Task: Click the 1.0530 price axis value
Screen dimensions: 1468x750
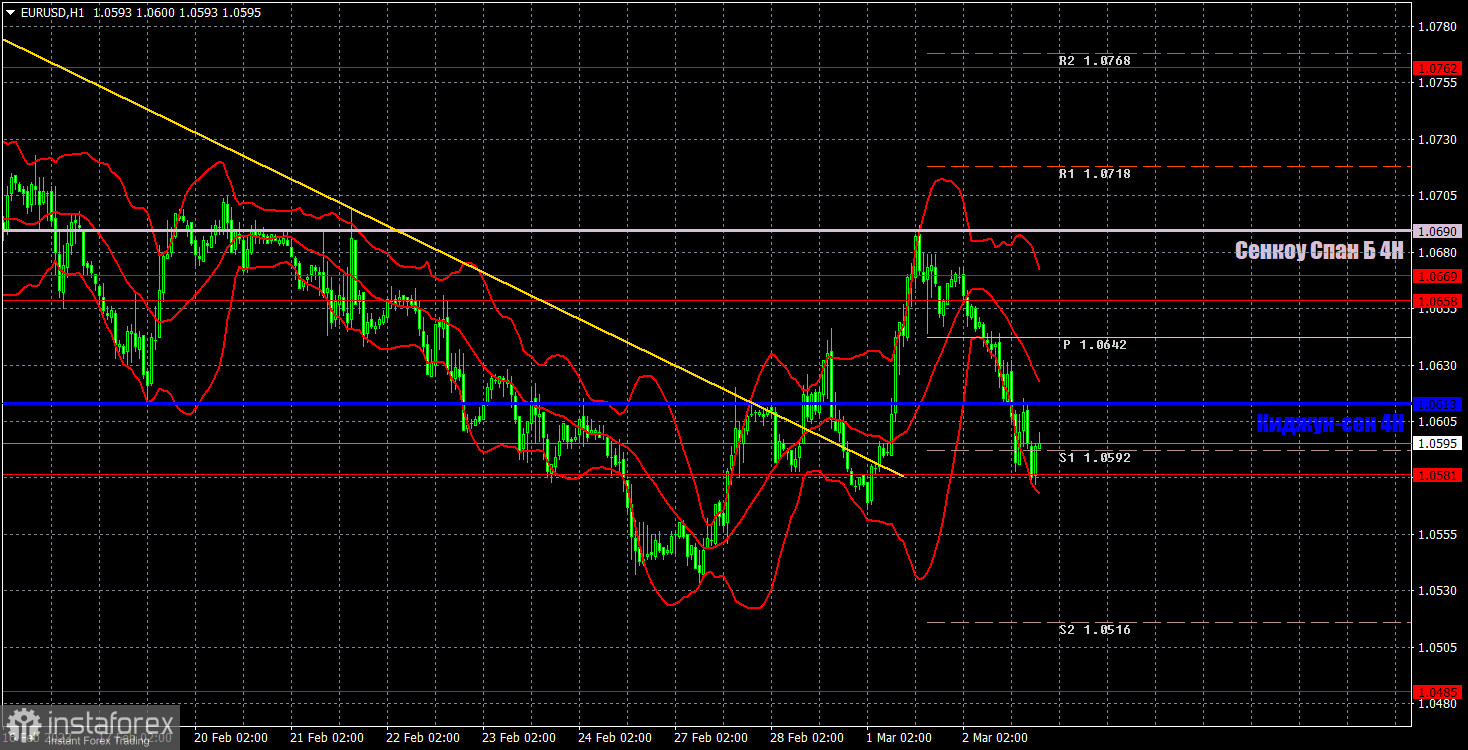Action: (1438, 591)
